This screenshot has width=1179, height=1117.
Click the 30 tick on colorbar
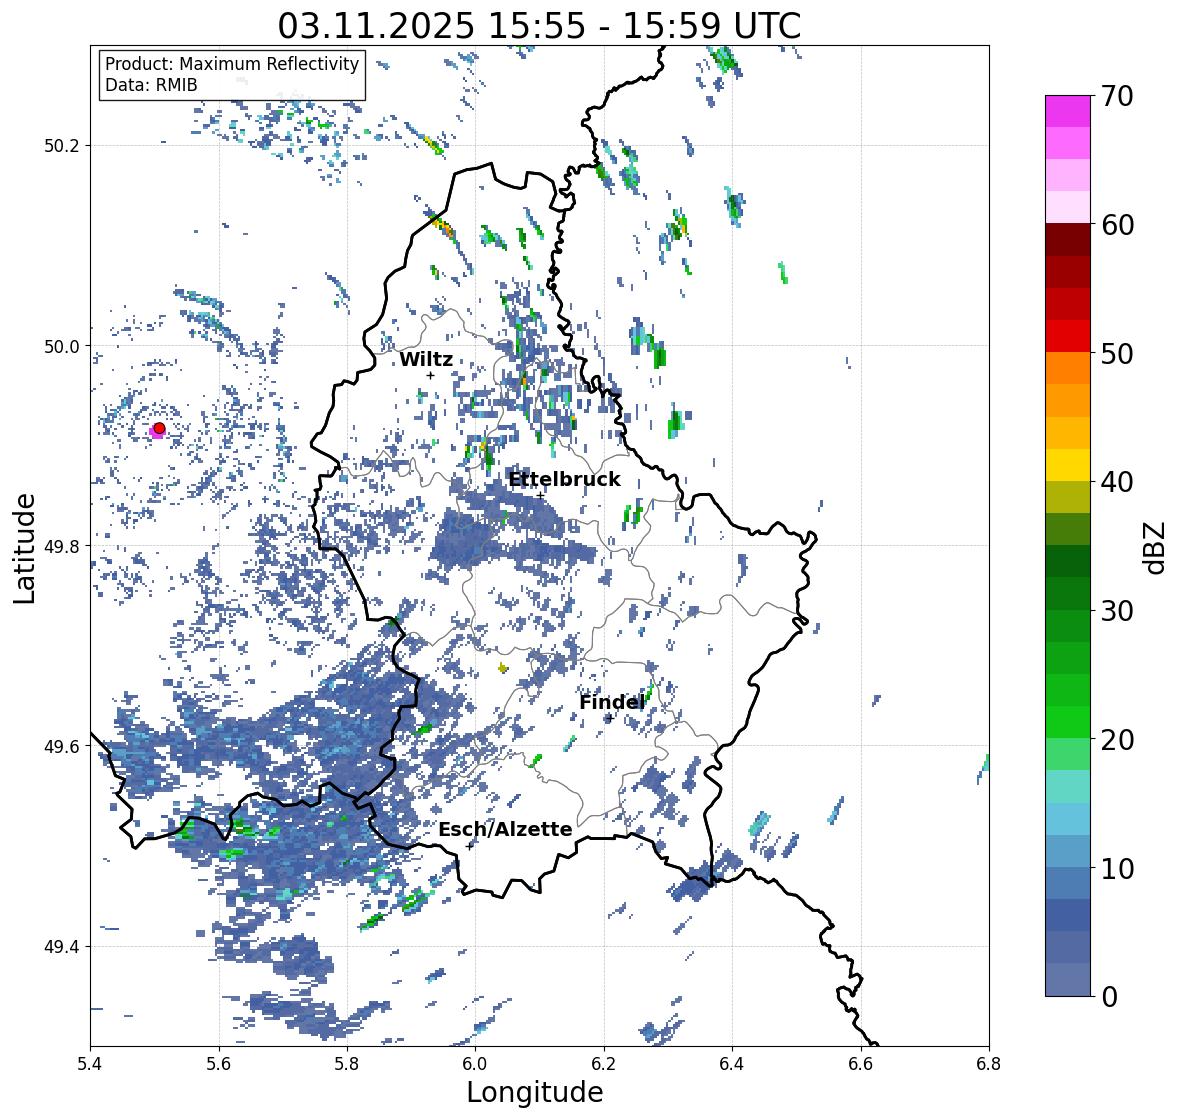[x=1117, y=610]
